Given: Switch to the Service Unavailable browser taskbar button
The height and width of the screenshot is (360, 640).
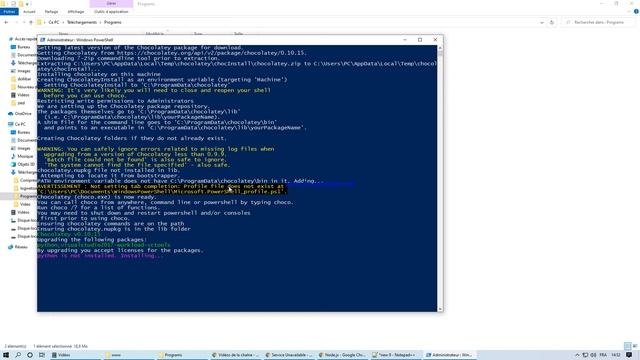Looking at the screenshot, I should point(288,355).
